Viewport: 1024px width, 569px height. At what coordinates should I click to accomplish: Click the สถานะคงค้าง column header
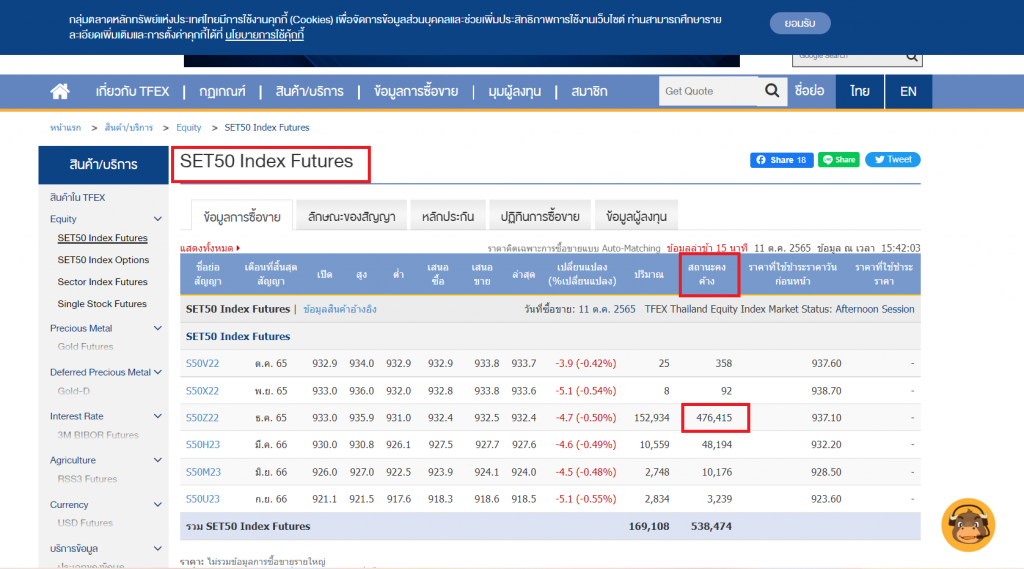(x=707, y=274)
